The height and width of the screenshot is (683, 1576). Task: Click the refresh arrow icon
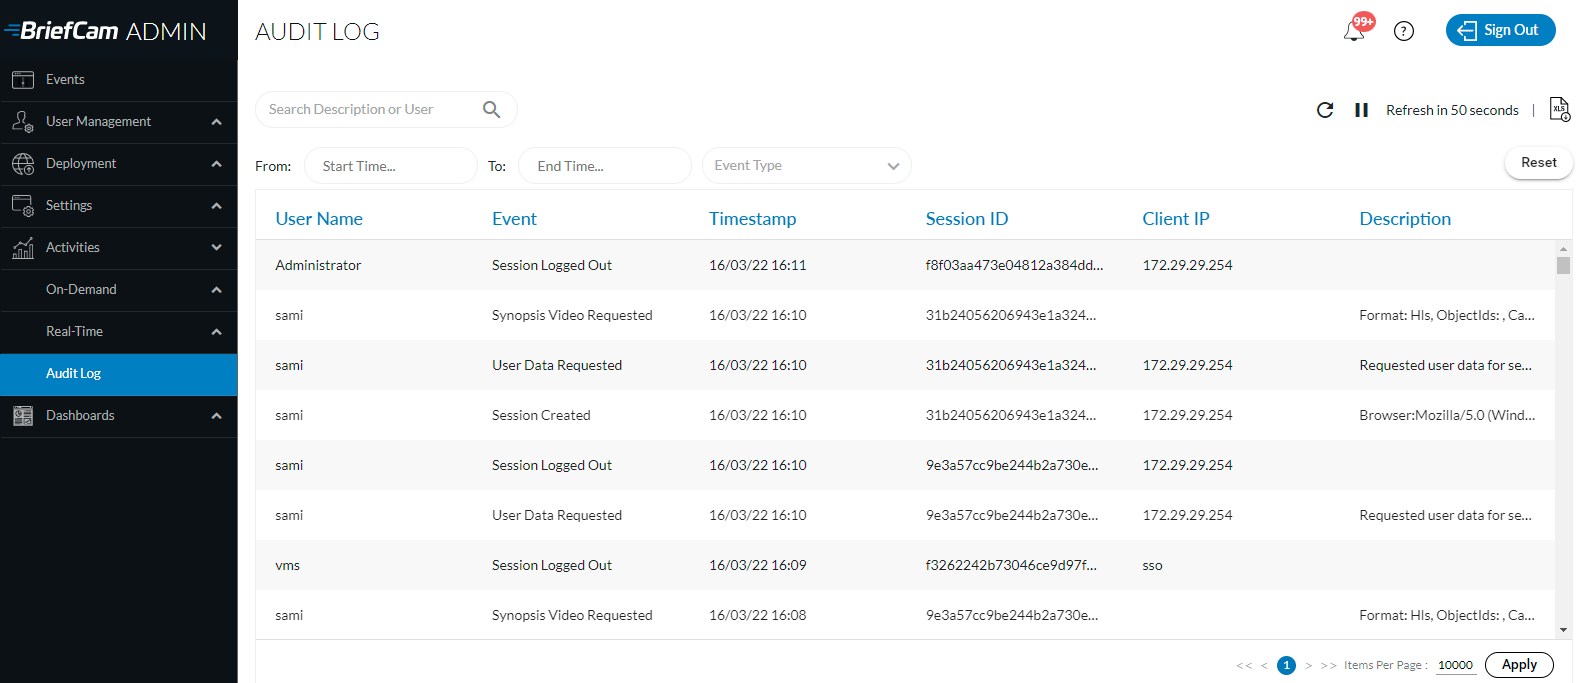point(1325,110)
